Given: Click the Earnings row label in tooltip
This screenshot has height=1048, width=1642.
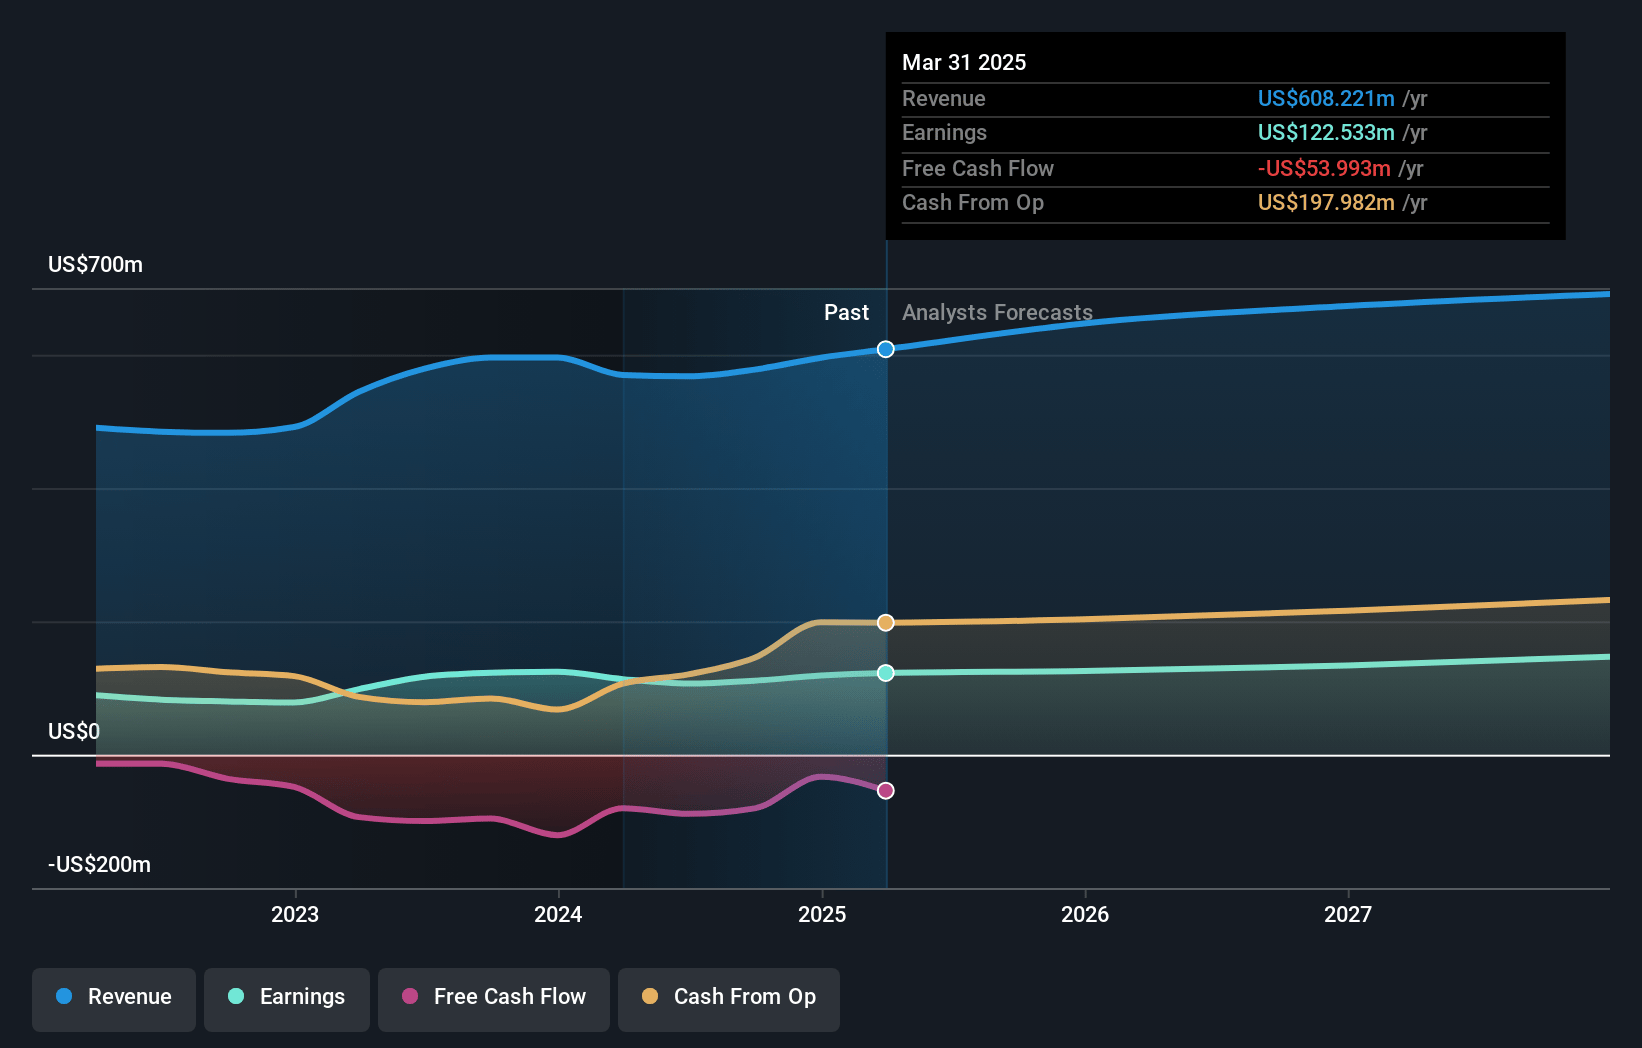Looking at the screenshot, I should point(944,133).
